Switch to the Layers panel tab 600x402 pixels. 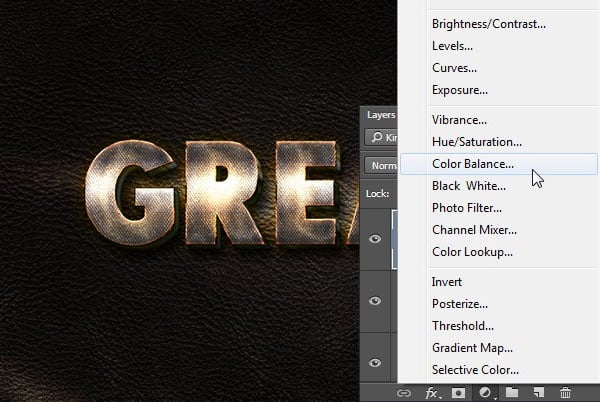click(380, 114)
